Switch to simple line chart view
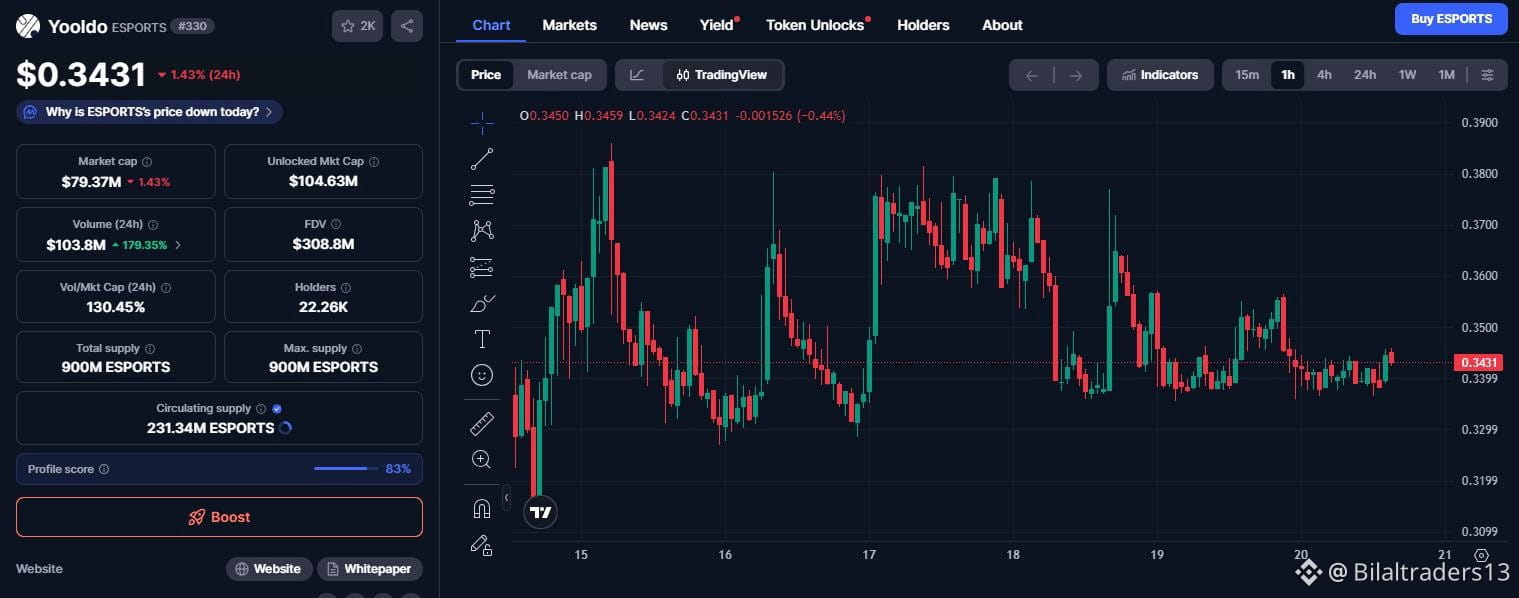The image size is (1519, 598). (638, 75)
